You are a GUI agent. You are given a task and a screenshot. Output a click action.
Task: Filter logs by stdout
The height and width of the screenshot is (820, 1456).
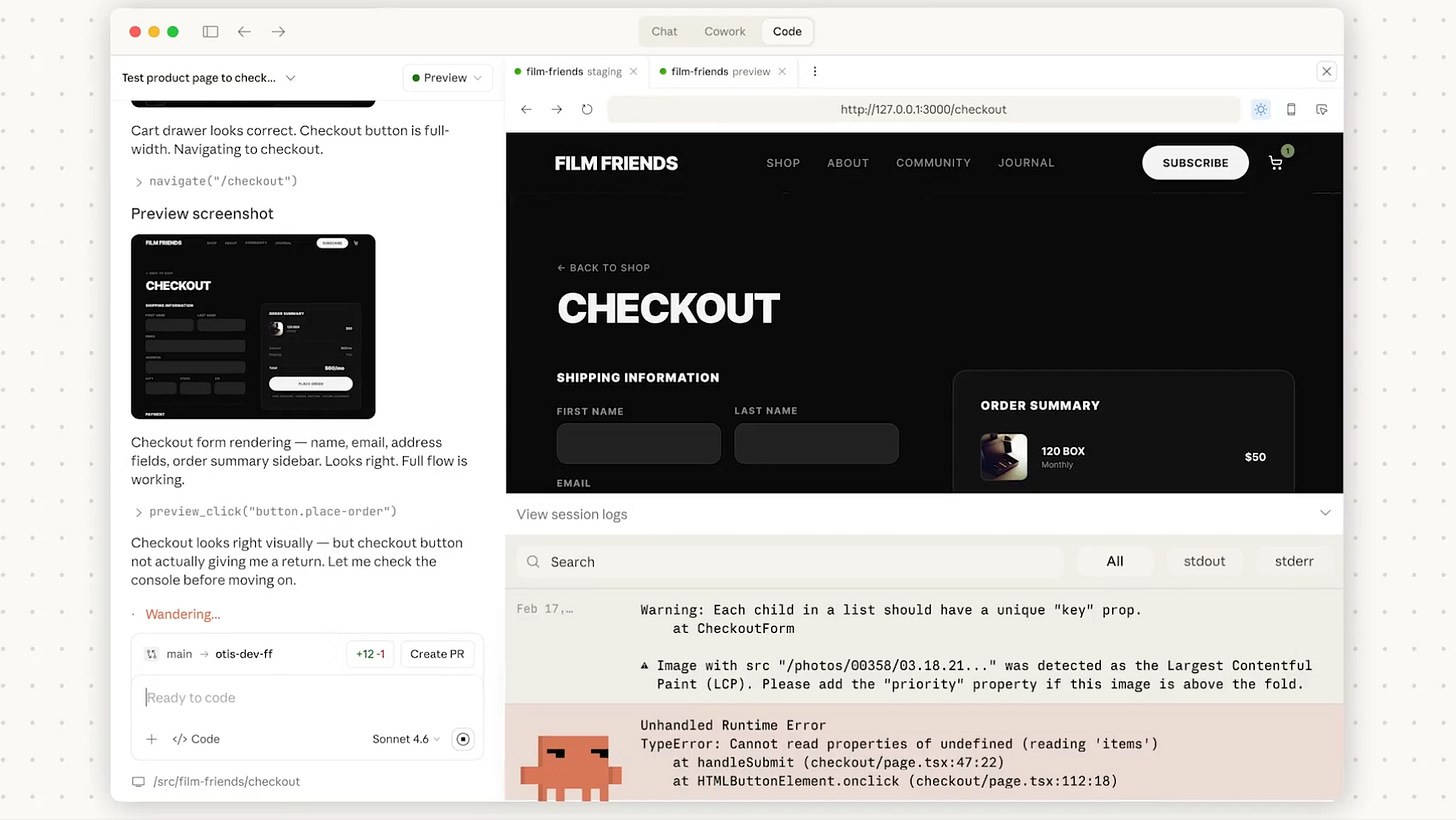click(1204, 562)
